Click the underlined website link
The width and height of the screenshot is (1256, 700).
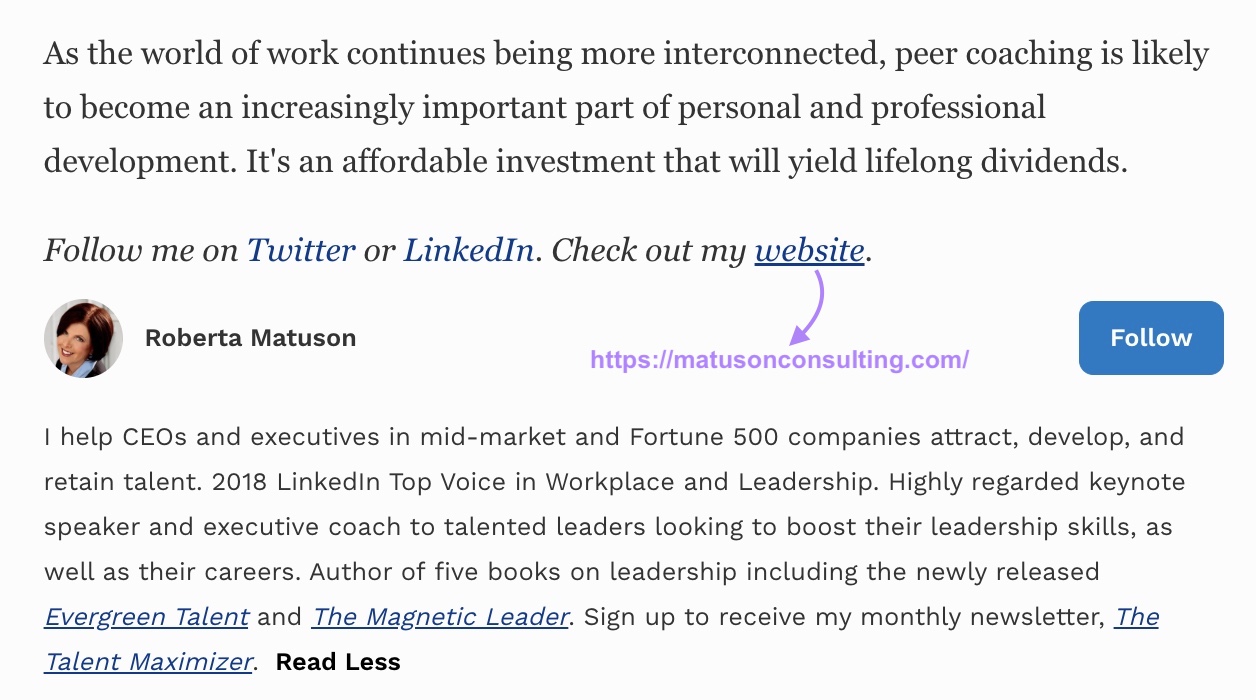coord(810,250)
